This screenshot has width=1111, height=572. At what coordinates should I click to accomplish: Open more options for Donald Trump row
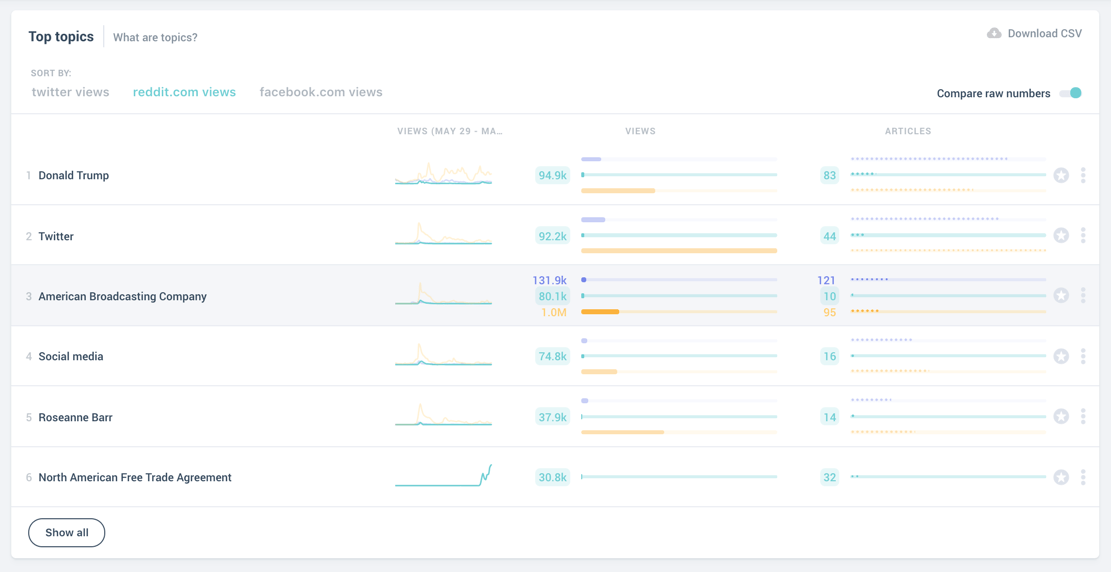point(1083,175)
